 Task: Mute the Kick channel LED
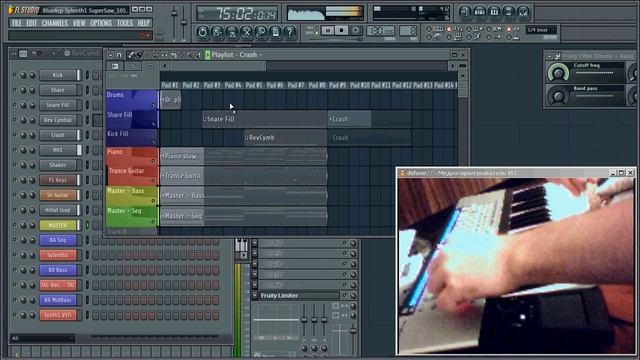[x=15, y=75]
